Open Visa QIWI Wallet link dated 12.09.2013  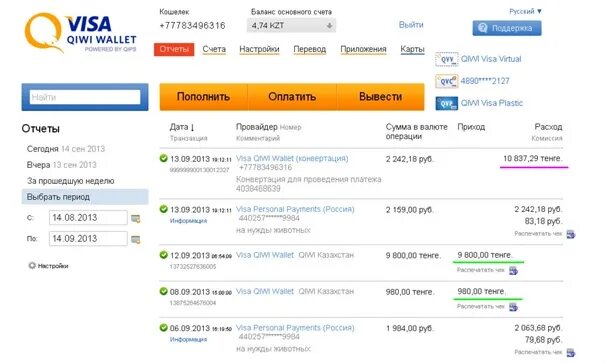pyautogui.click(x=265, y=255)
